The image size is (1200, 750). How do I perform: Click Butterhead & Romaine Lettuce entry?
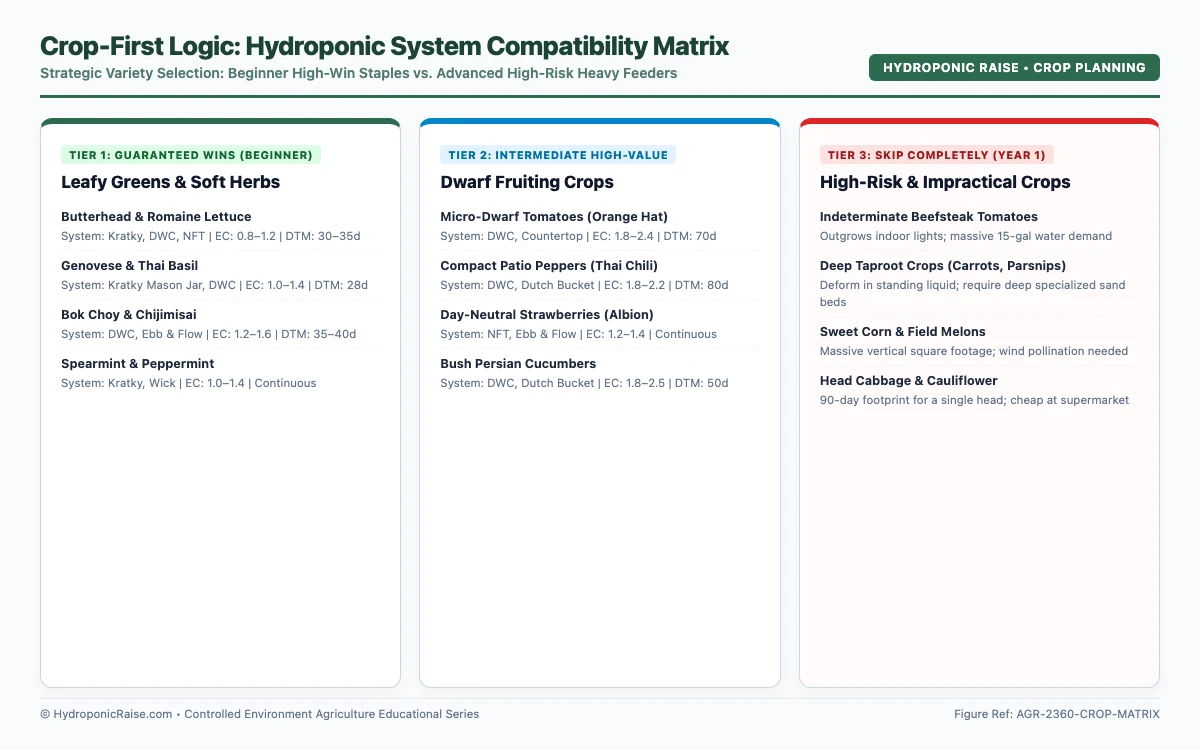tap(156, 217)
